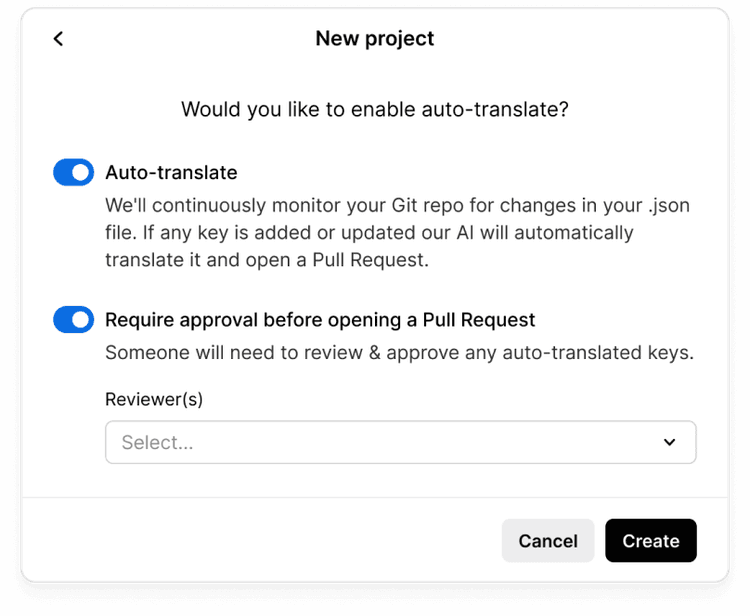Image resolution: width=750 pixels, height=616 pixels.
Task: Click the Git repo monitoring description
Action: (397, 233)
